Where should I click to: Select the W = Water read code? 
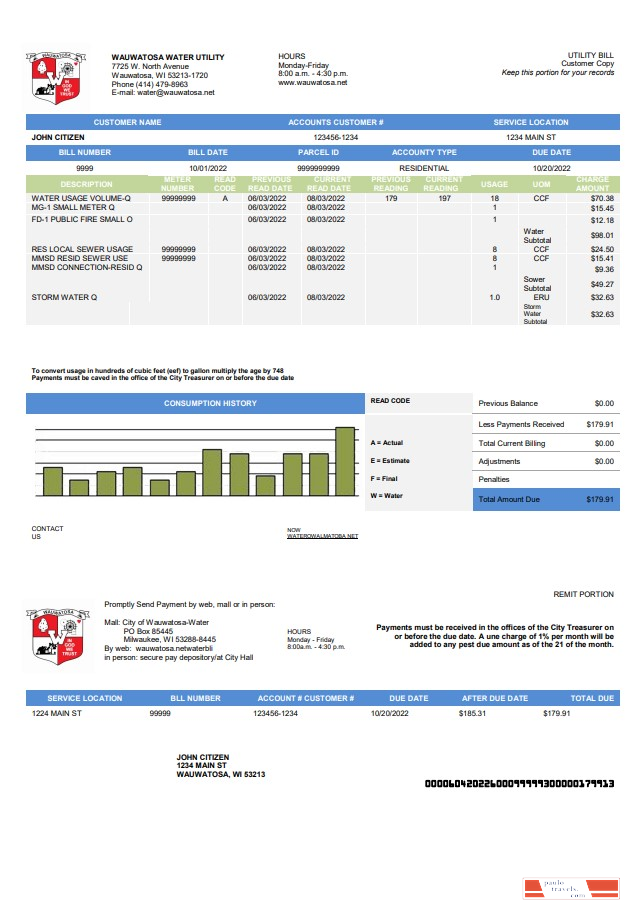[x=386, y=495]
